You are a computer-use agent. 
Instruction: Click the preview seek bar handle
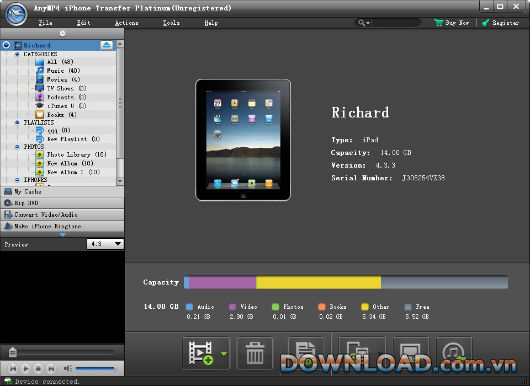[13, 352]
